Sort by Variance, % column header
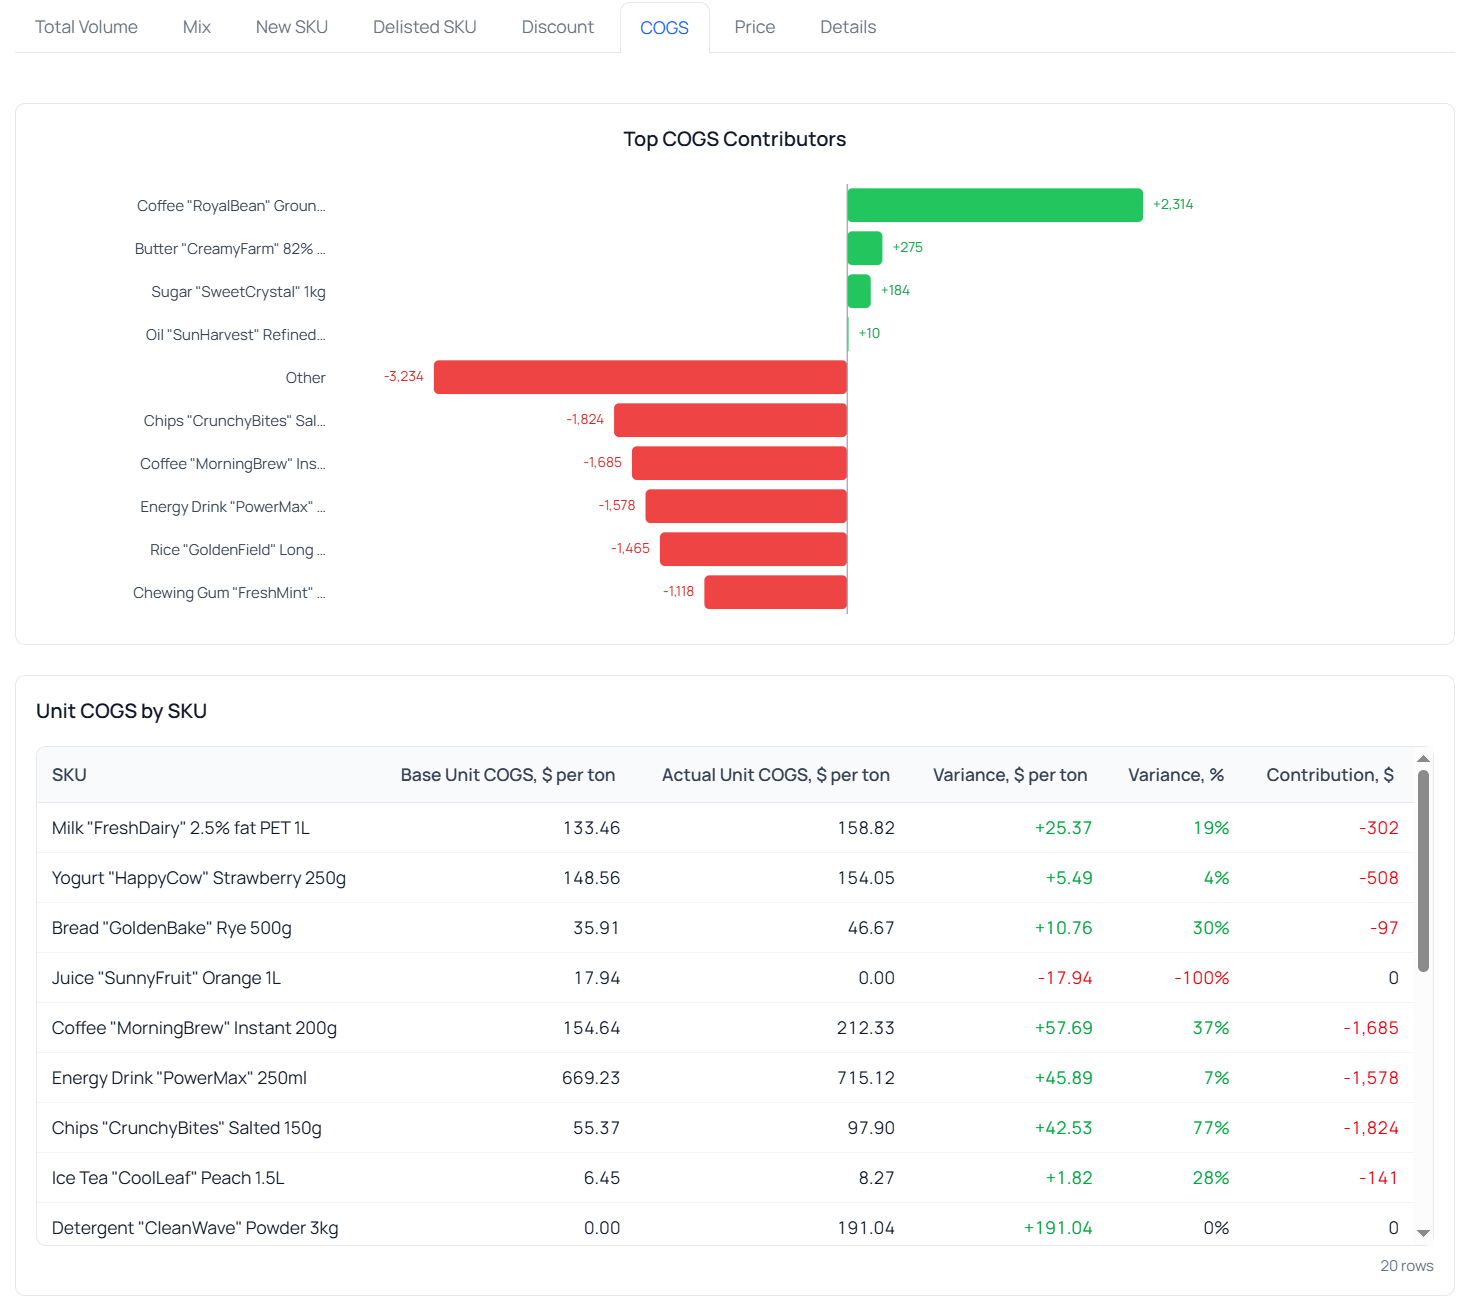The height and width of the screenshot is (1306, 1468). (1175, 775)
